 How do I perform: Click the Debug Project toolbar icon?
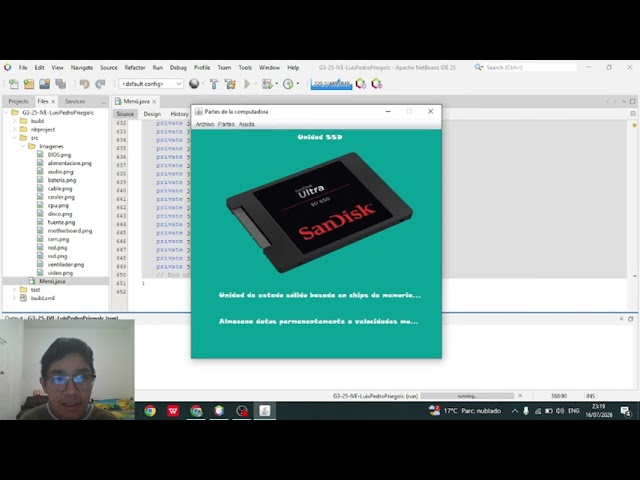(267, 84)
